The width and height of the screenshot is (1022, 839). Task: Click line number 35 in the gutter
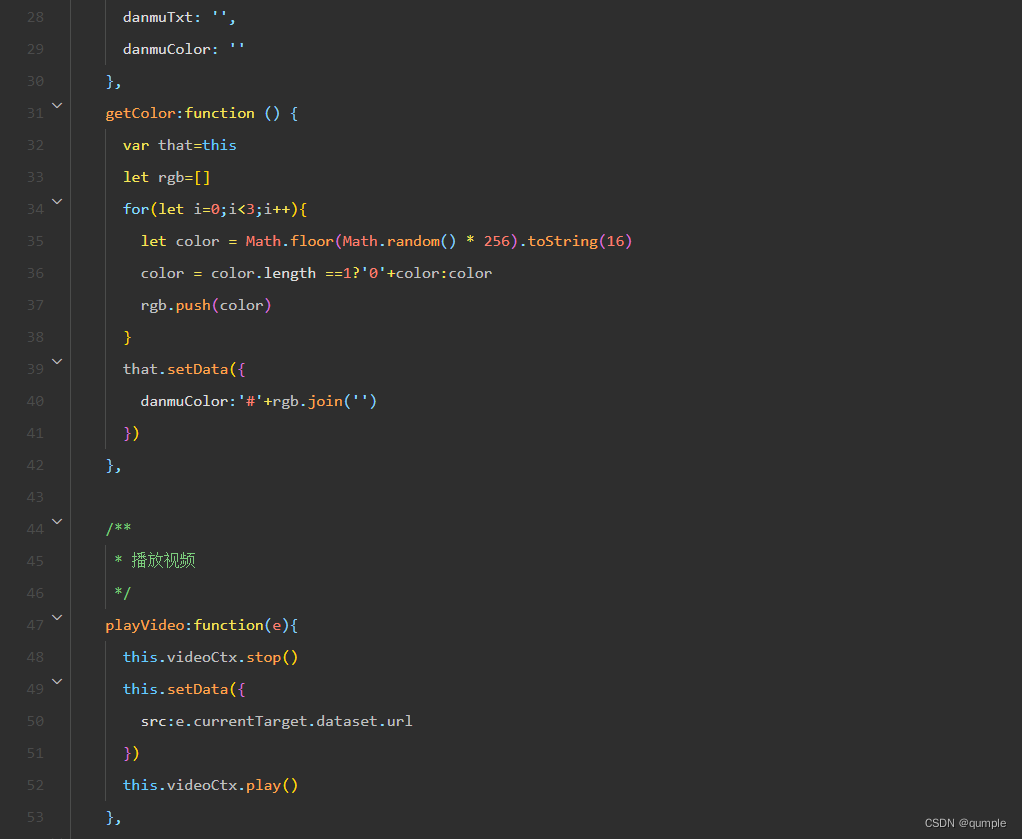[x=35, y=241]
